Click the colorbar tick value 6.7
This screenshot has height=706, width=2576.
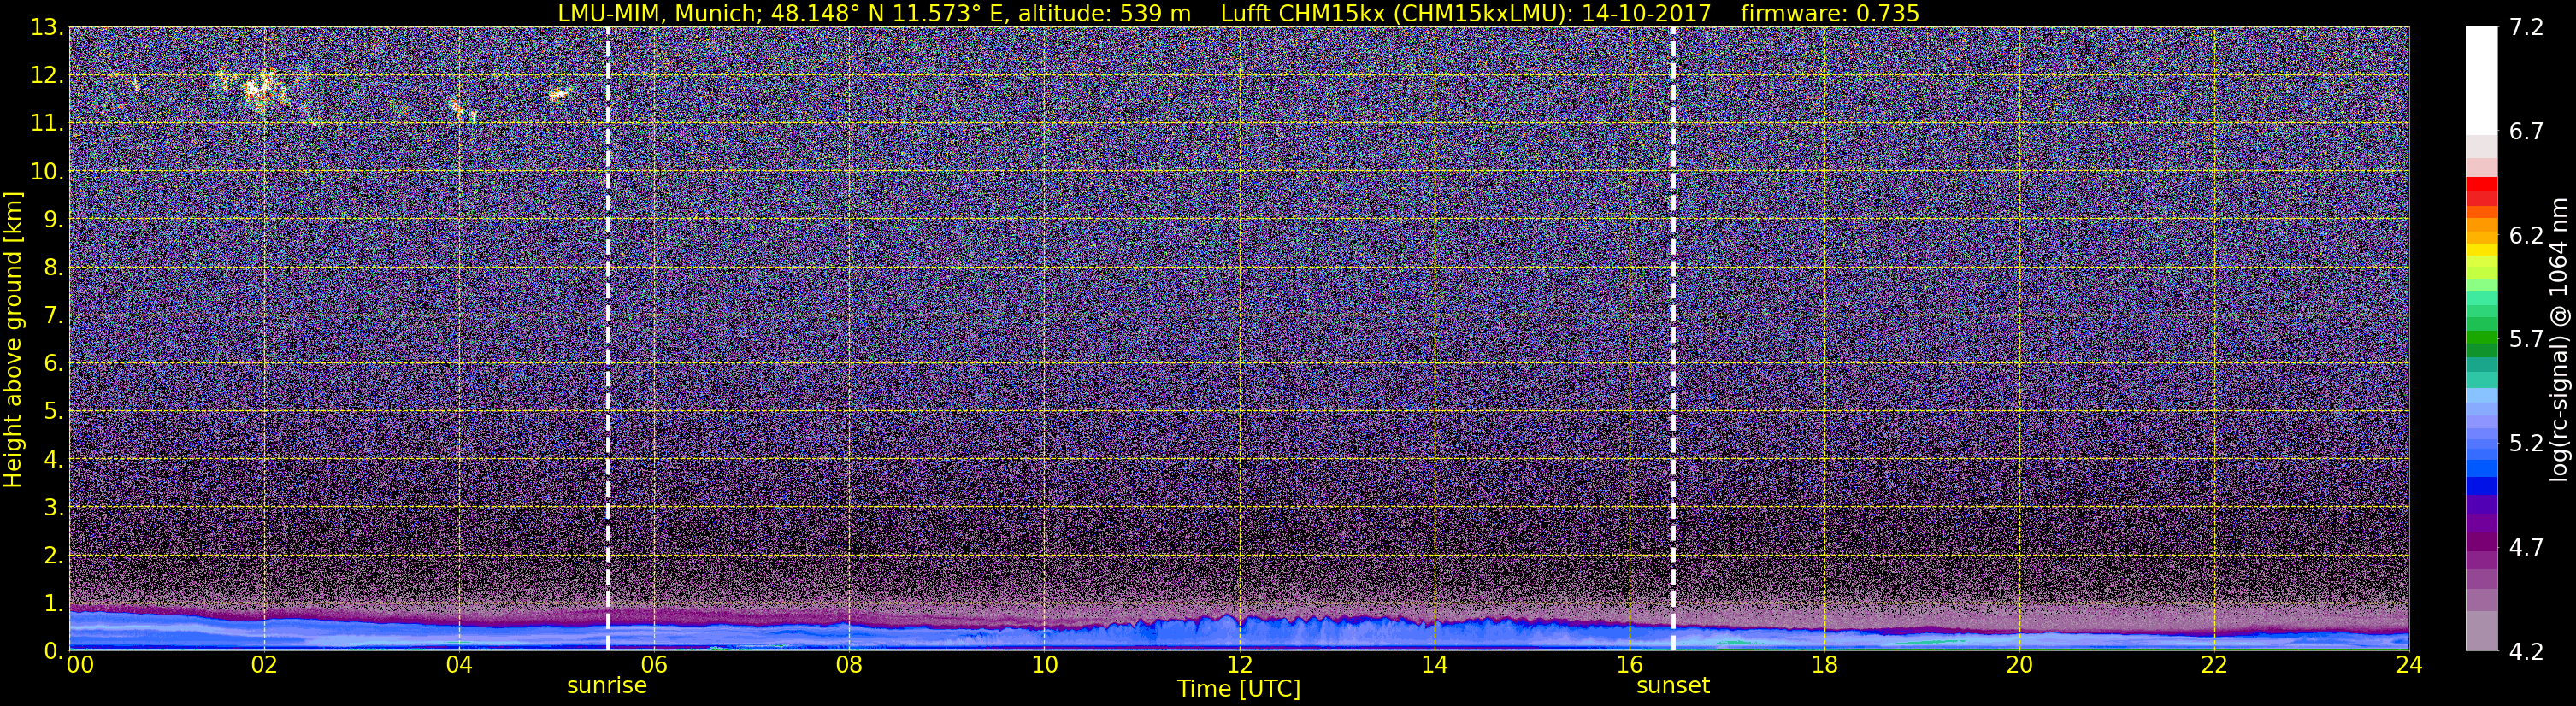(x=2526, y=131)
